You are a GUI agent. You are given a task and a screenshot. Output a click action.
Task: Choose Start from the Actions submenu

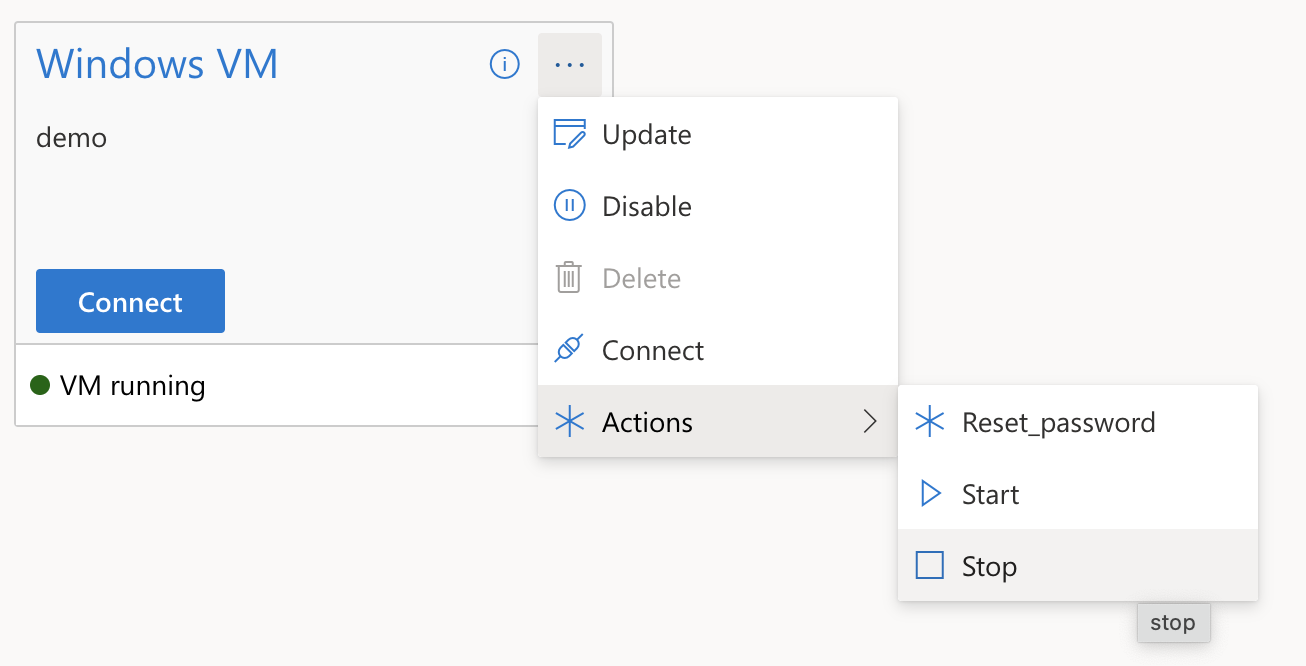pos(990,494)
